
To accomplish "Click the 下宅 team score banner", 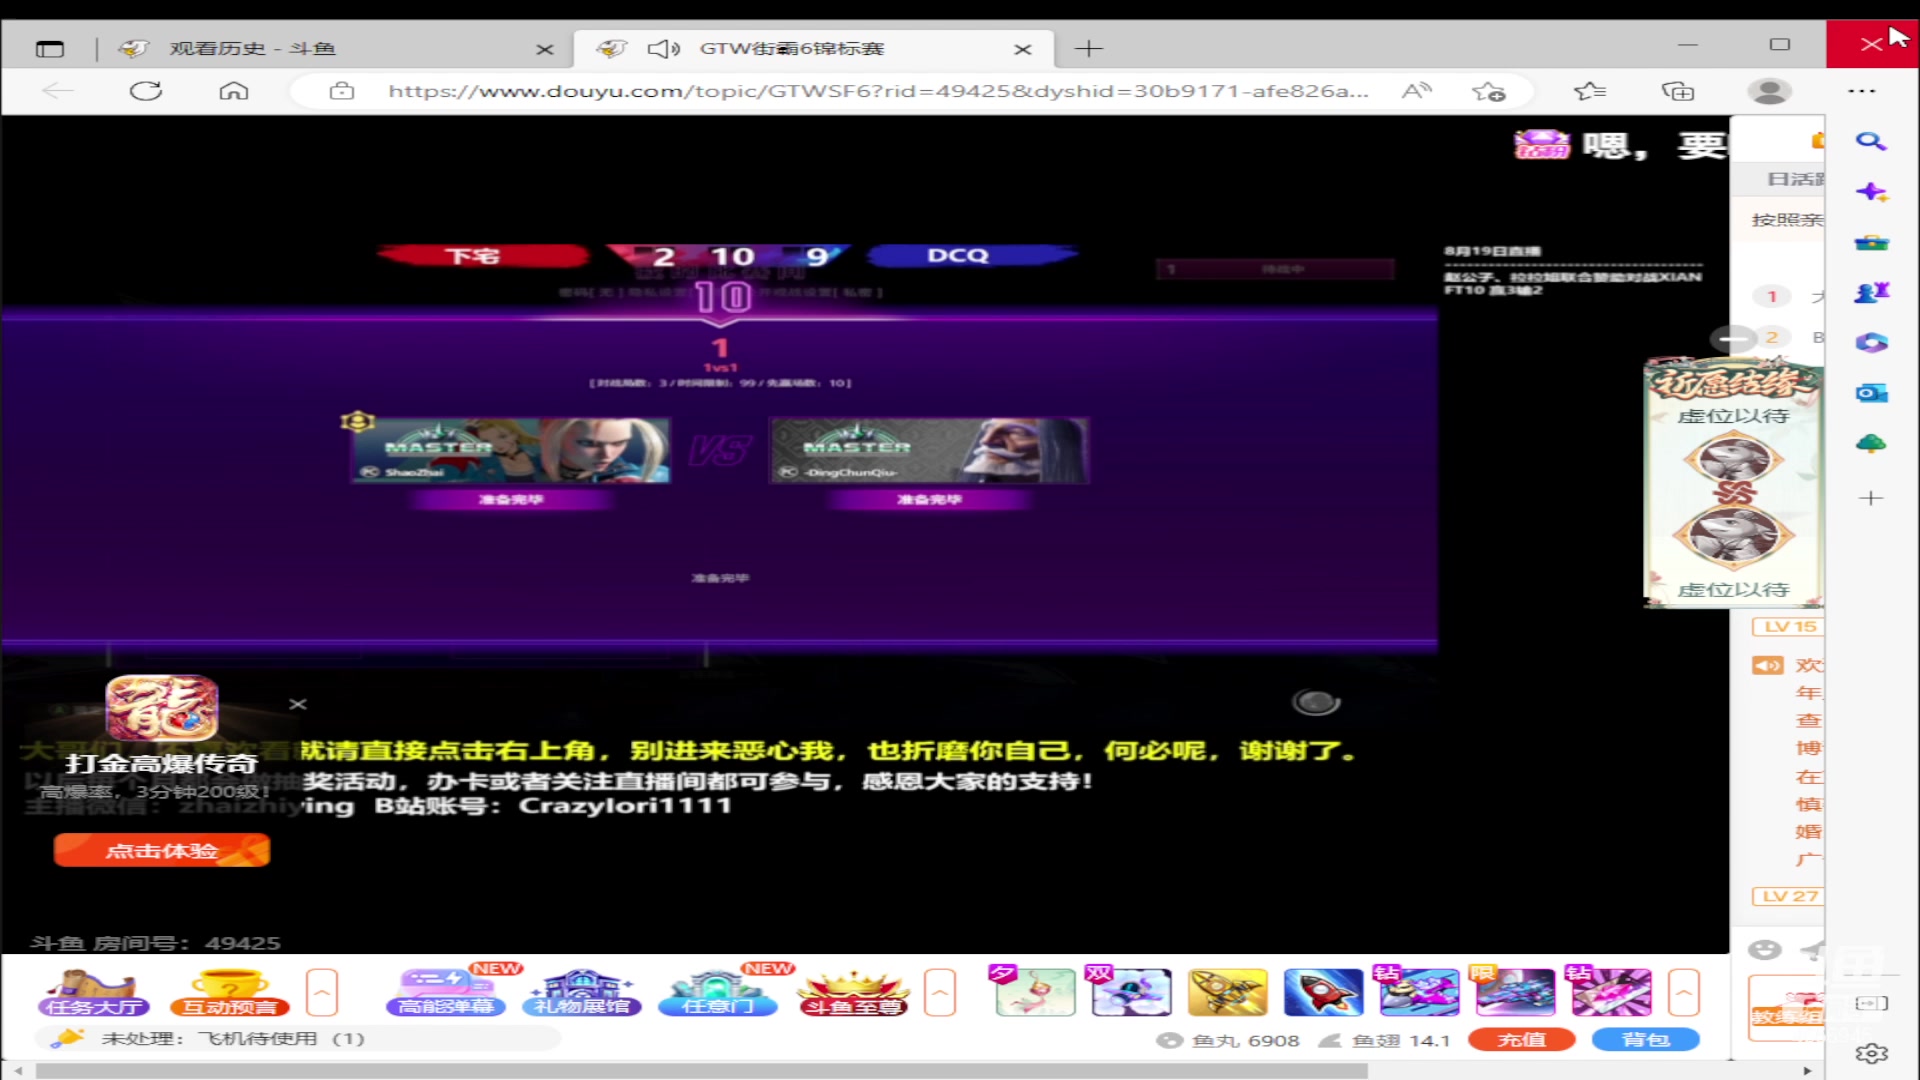I will coord(482,256).
